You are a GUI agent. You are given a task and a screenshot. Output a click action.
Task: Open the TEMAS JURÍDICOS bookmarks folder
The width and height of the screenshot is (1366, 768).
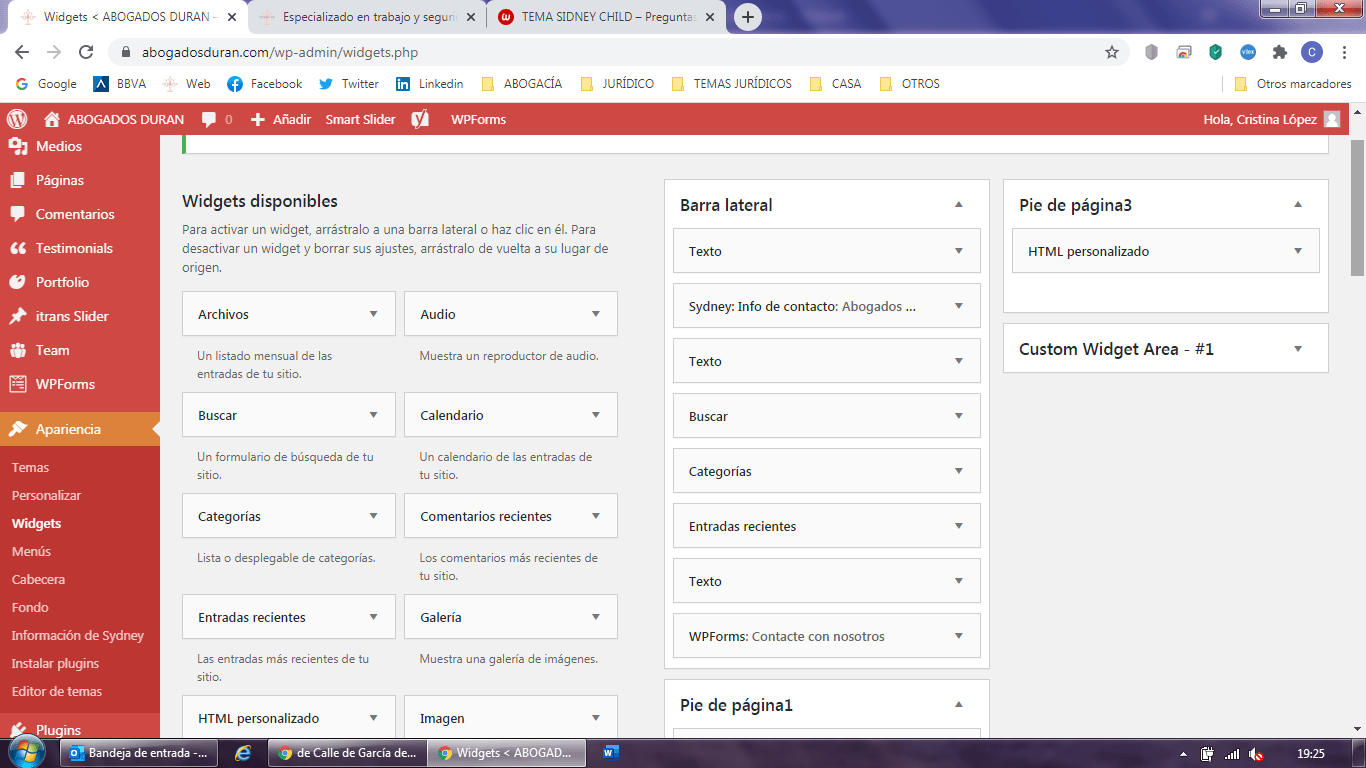(731, 84)
